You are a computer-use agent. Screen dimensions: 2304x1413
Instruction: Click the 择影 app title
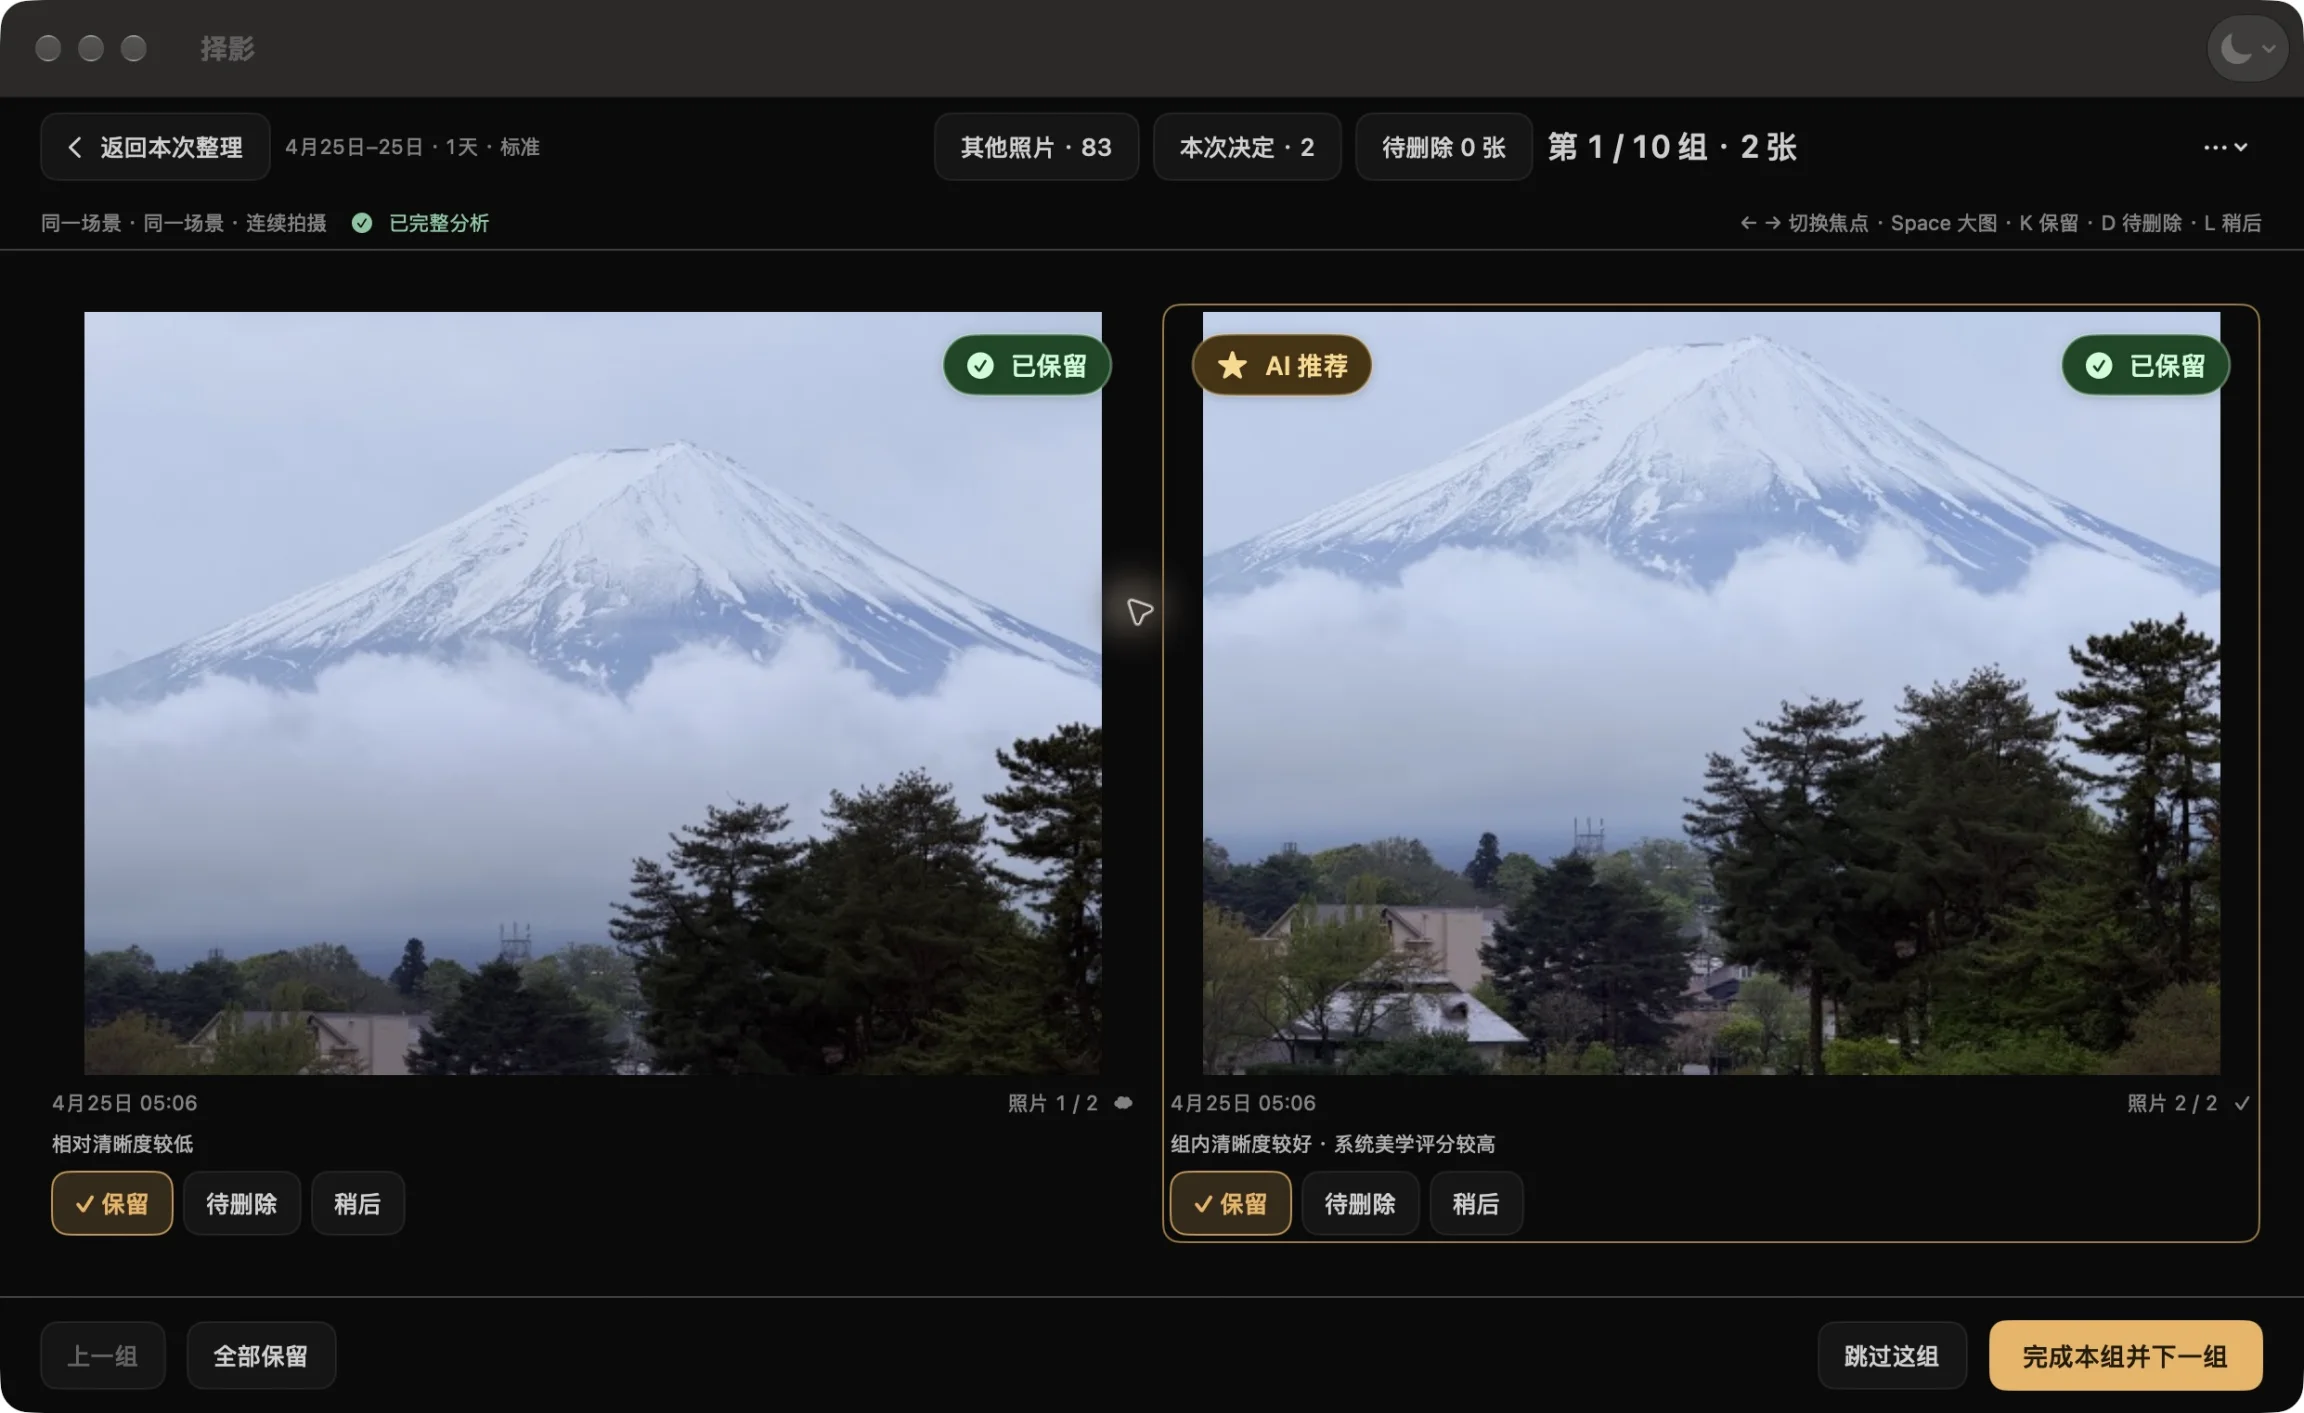(227, 48)
